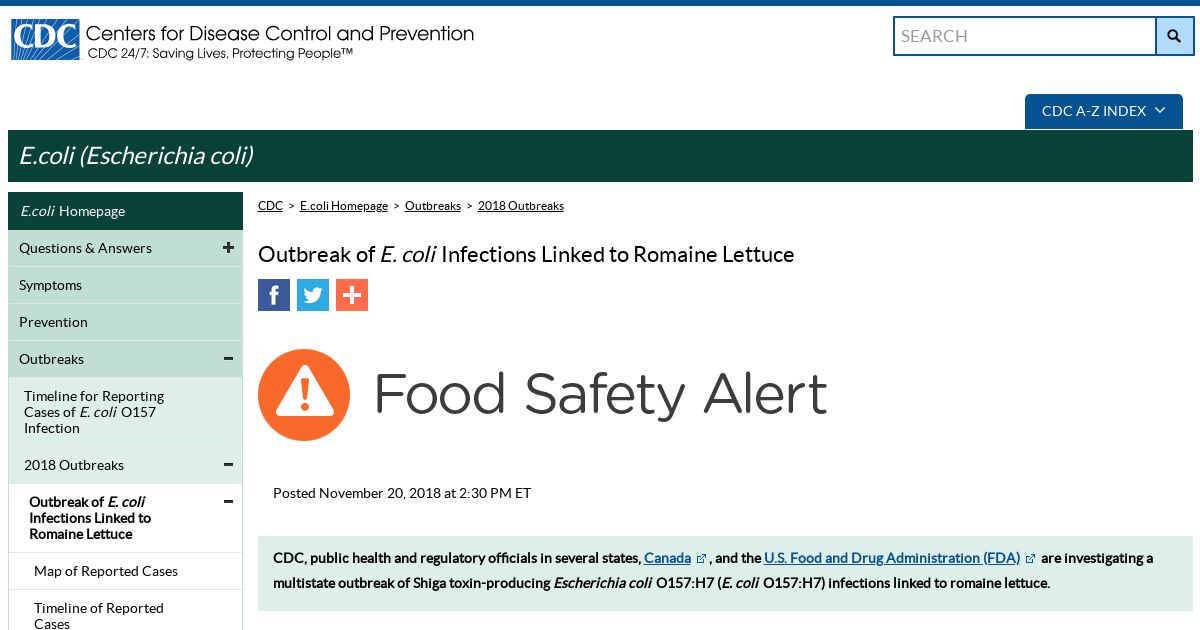Click the 2018 Outbreaks breadcrumb link

(521, 206)
